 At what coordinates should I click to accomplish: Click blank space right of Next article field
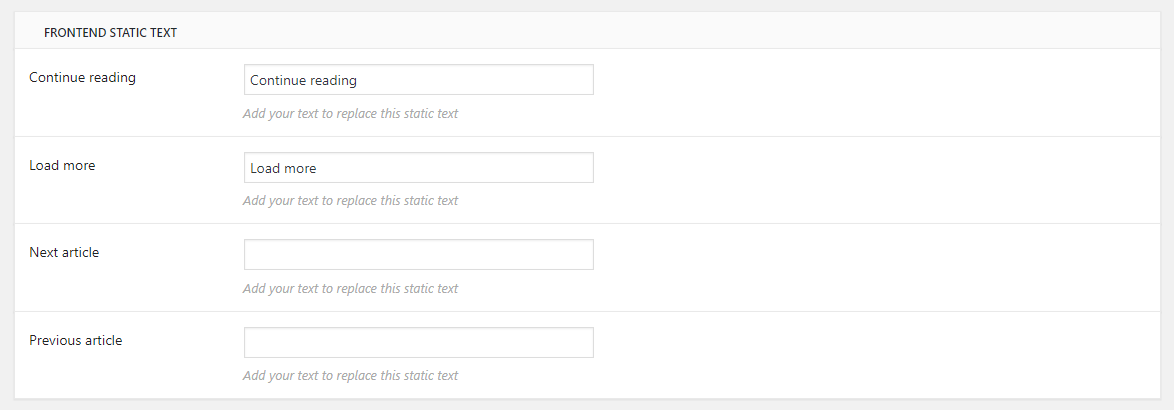click(x=850, y=255)
